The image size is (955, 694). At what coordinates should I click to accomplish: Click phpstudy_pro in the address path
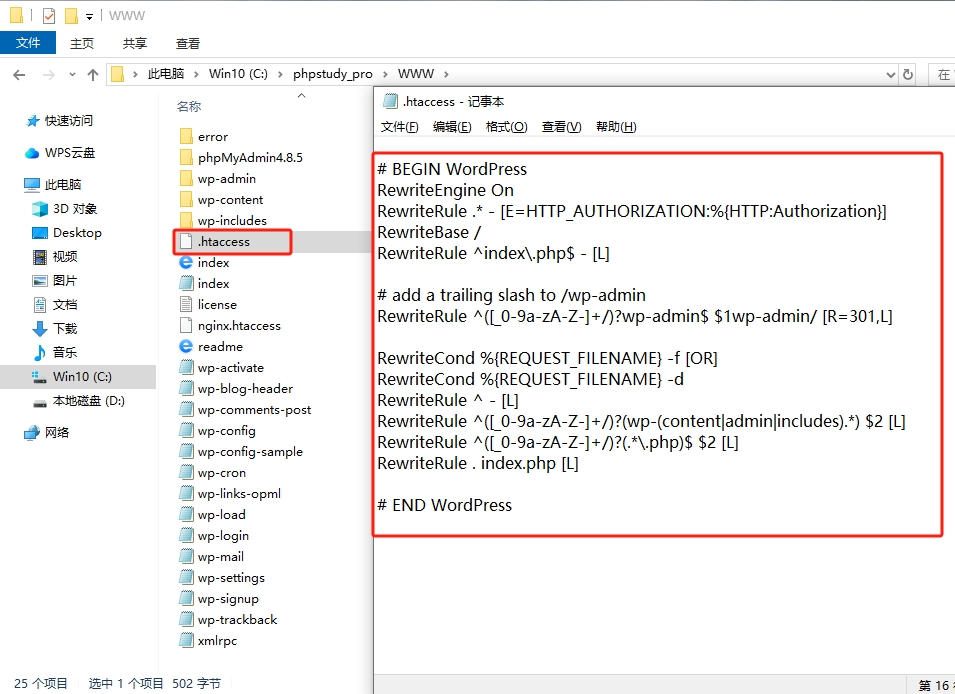point(333,74)
